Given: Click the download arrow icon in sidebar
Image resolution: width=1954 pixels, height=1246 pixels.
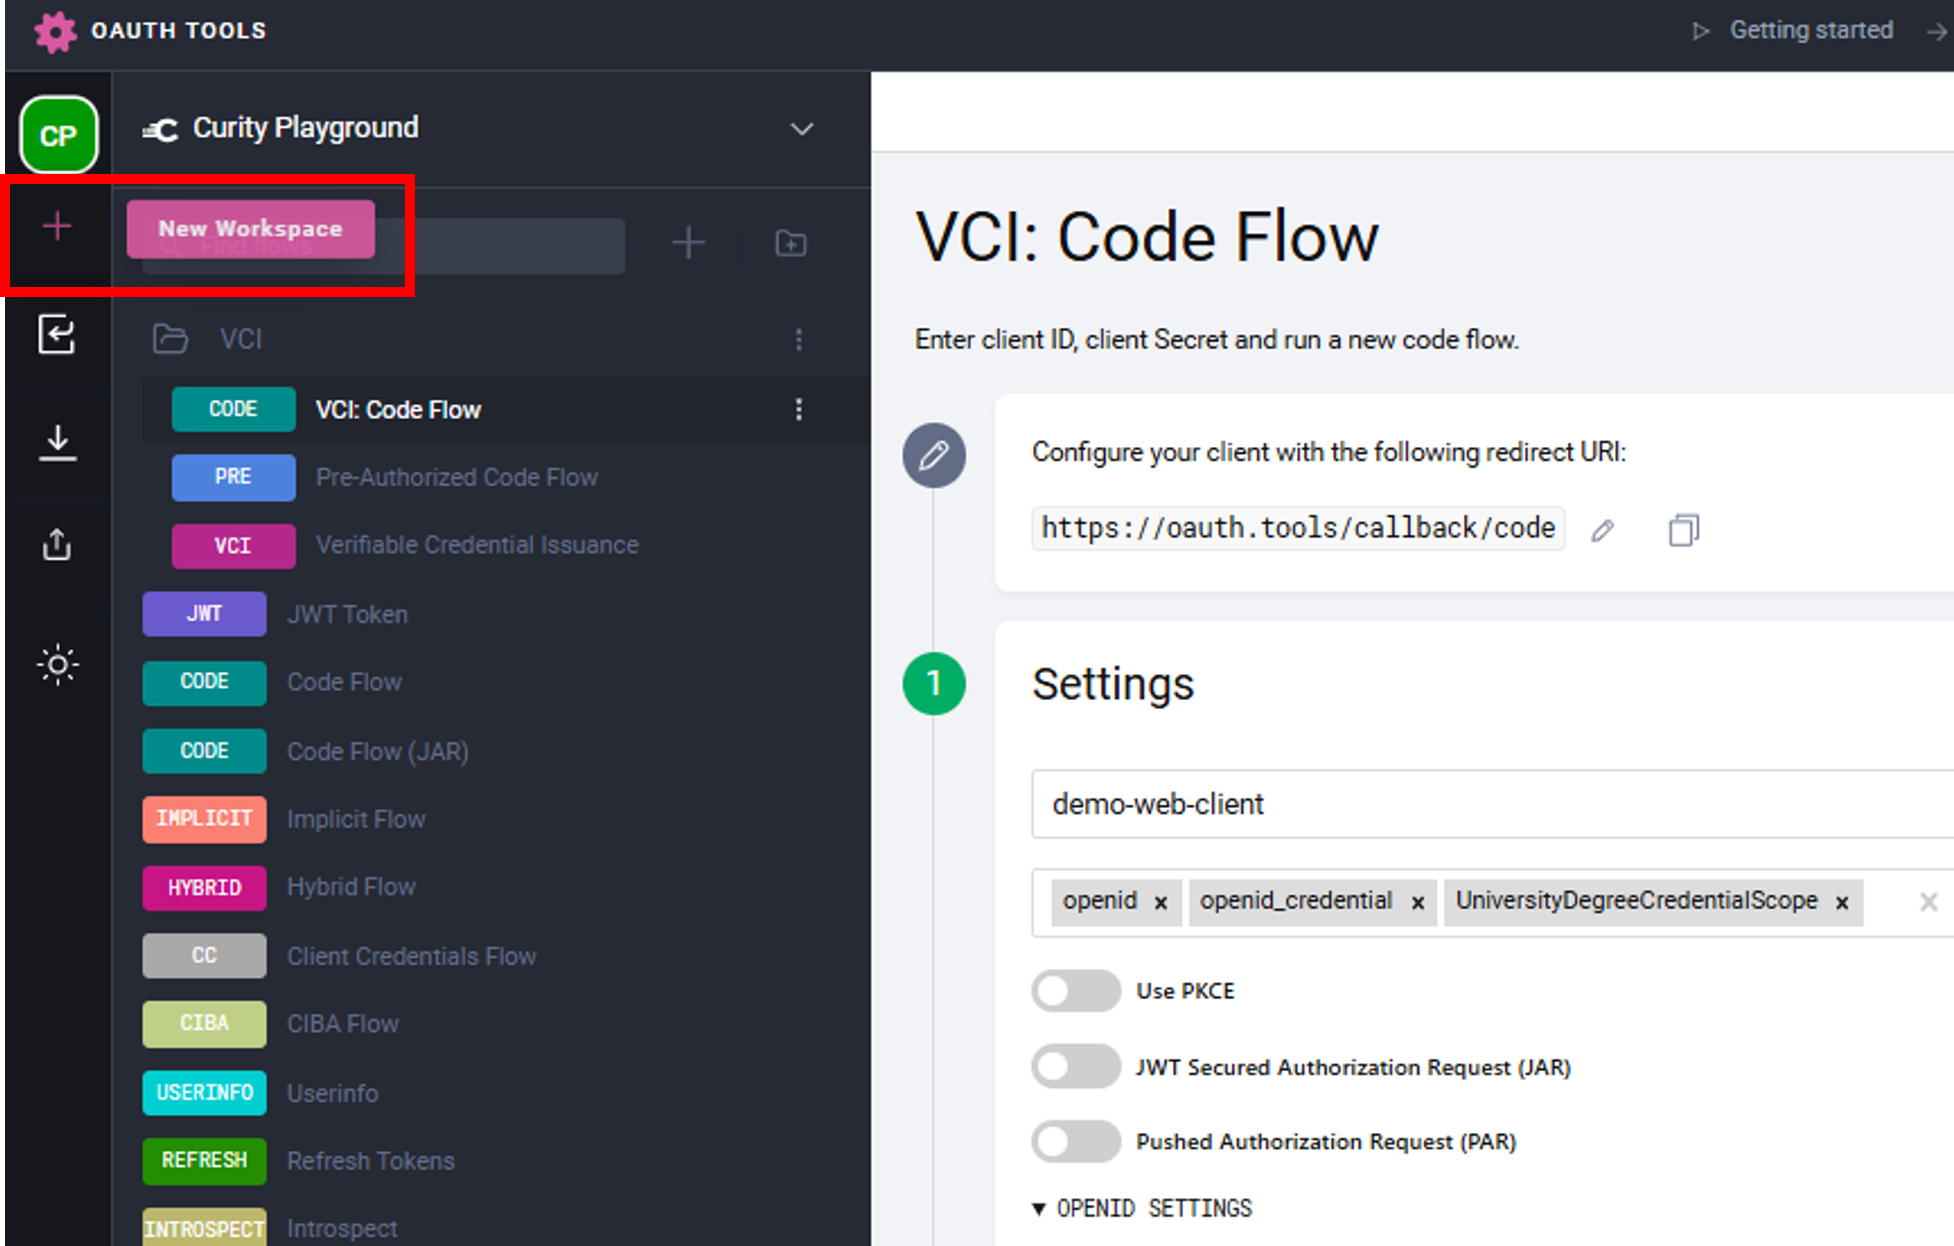Looking at the screenshot, I should pos(57,442).
